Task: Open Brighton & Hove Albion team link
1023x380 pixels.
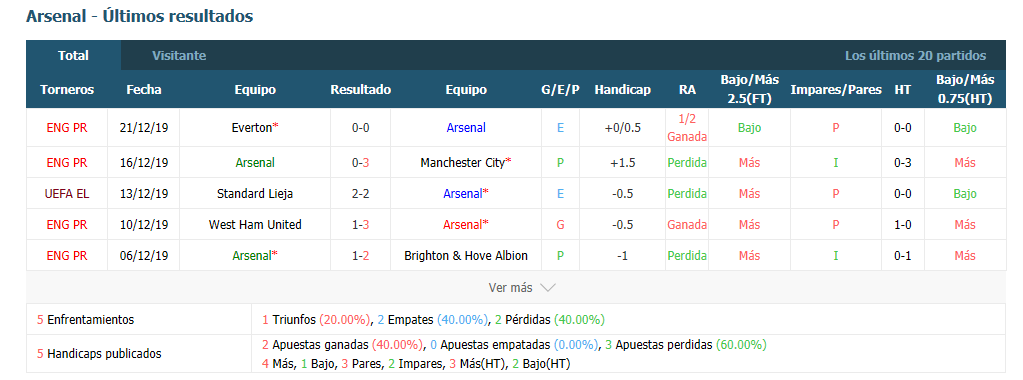Action: pos(466,255)
